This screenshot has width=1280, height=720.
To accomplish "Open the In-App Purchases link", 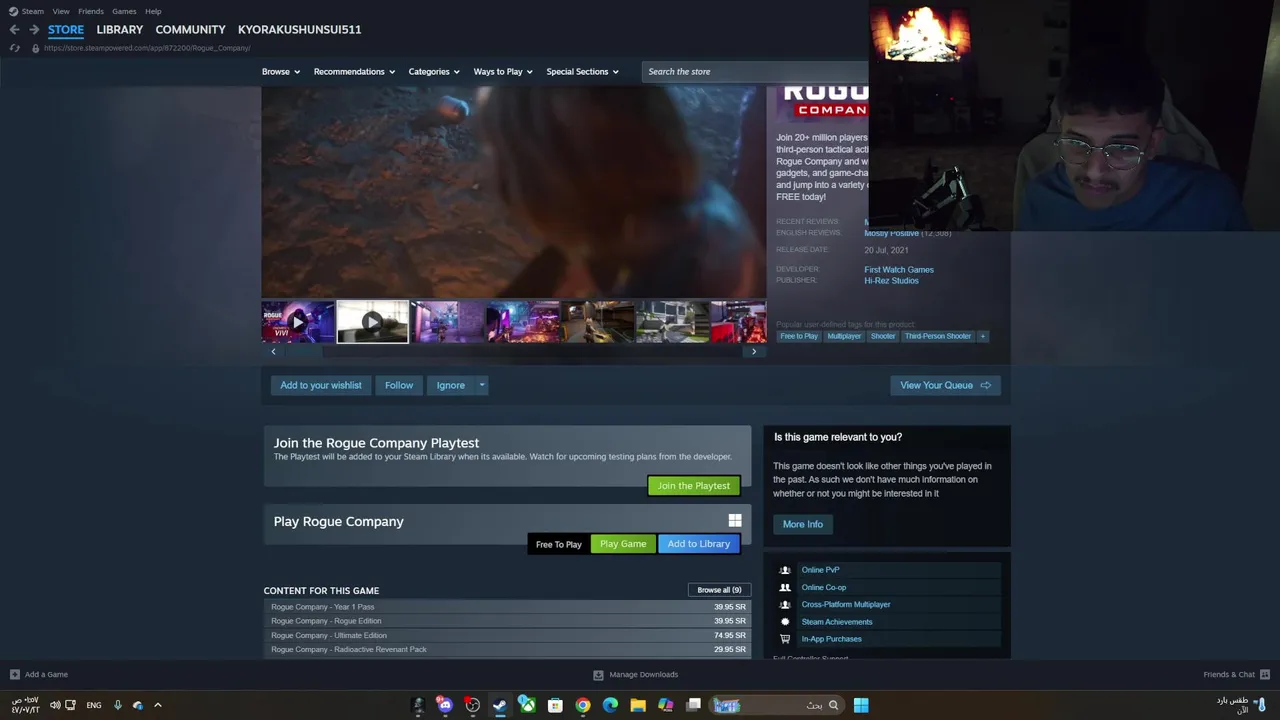I will click(831, 639).
